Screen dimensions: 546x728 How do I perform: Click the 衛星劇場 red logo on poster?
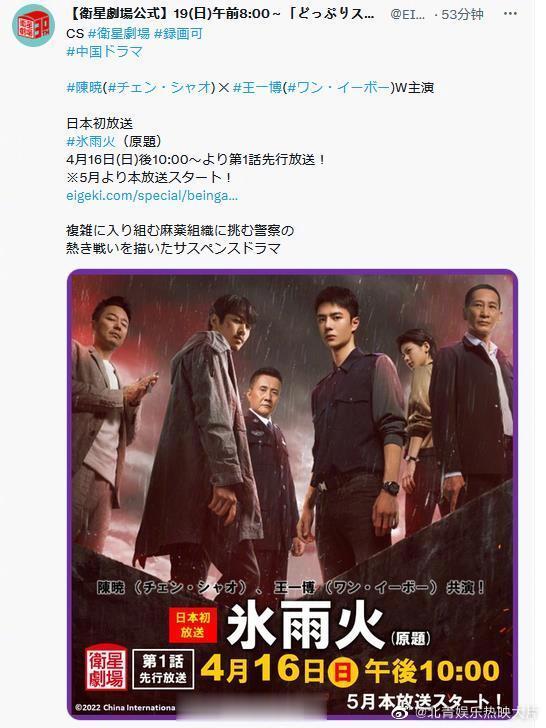pyautogui.click(x=106, y=667)
